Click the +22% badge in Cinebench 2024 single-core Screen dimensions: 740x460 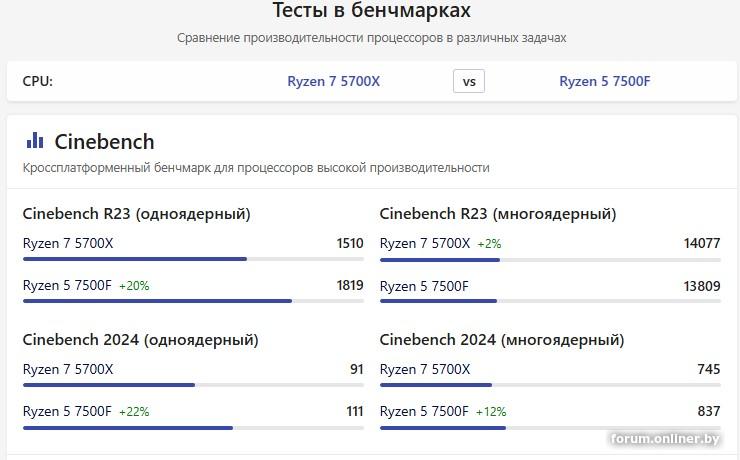(134, 412)
